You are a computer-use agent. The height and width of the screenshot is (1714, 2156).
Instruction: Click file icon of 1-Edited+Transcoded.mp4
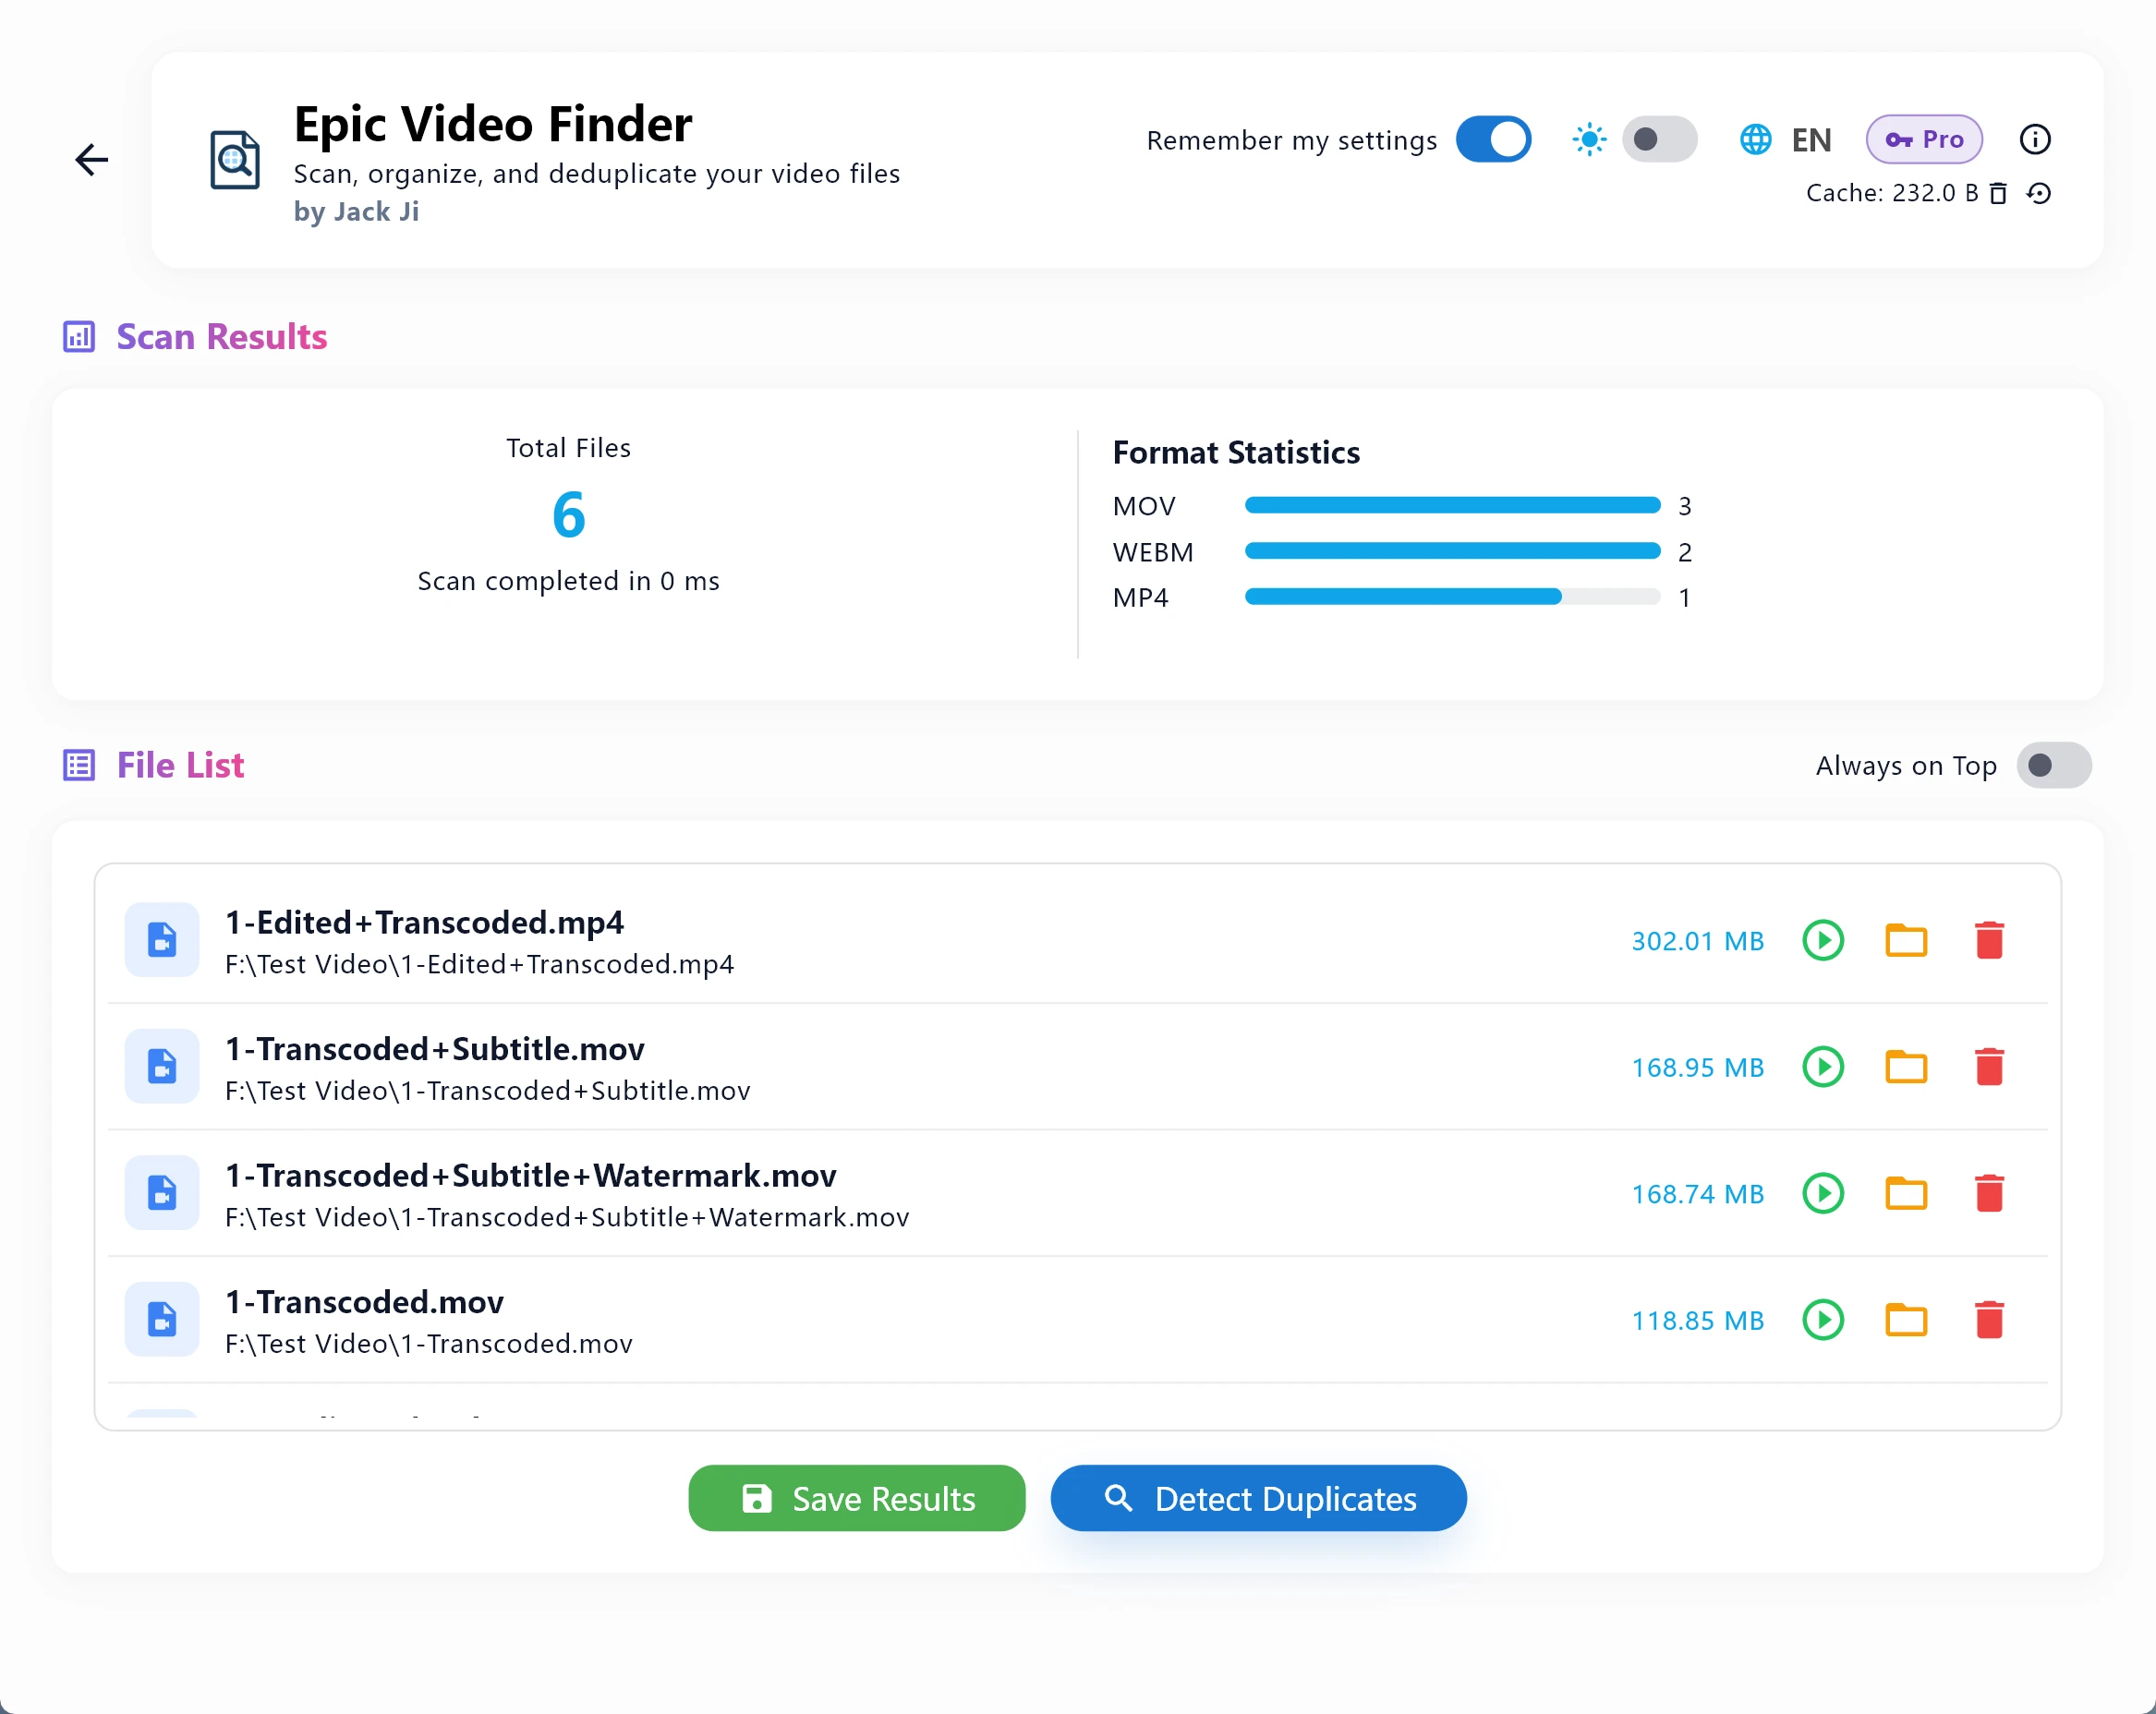pyautogui.click(x=162, y=940)
